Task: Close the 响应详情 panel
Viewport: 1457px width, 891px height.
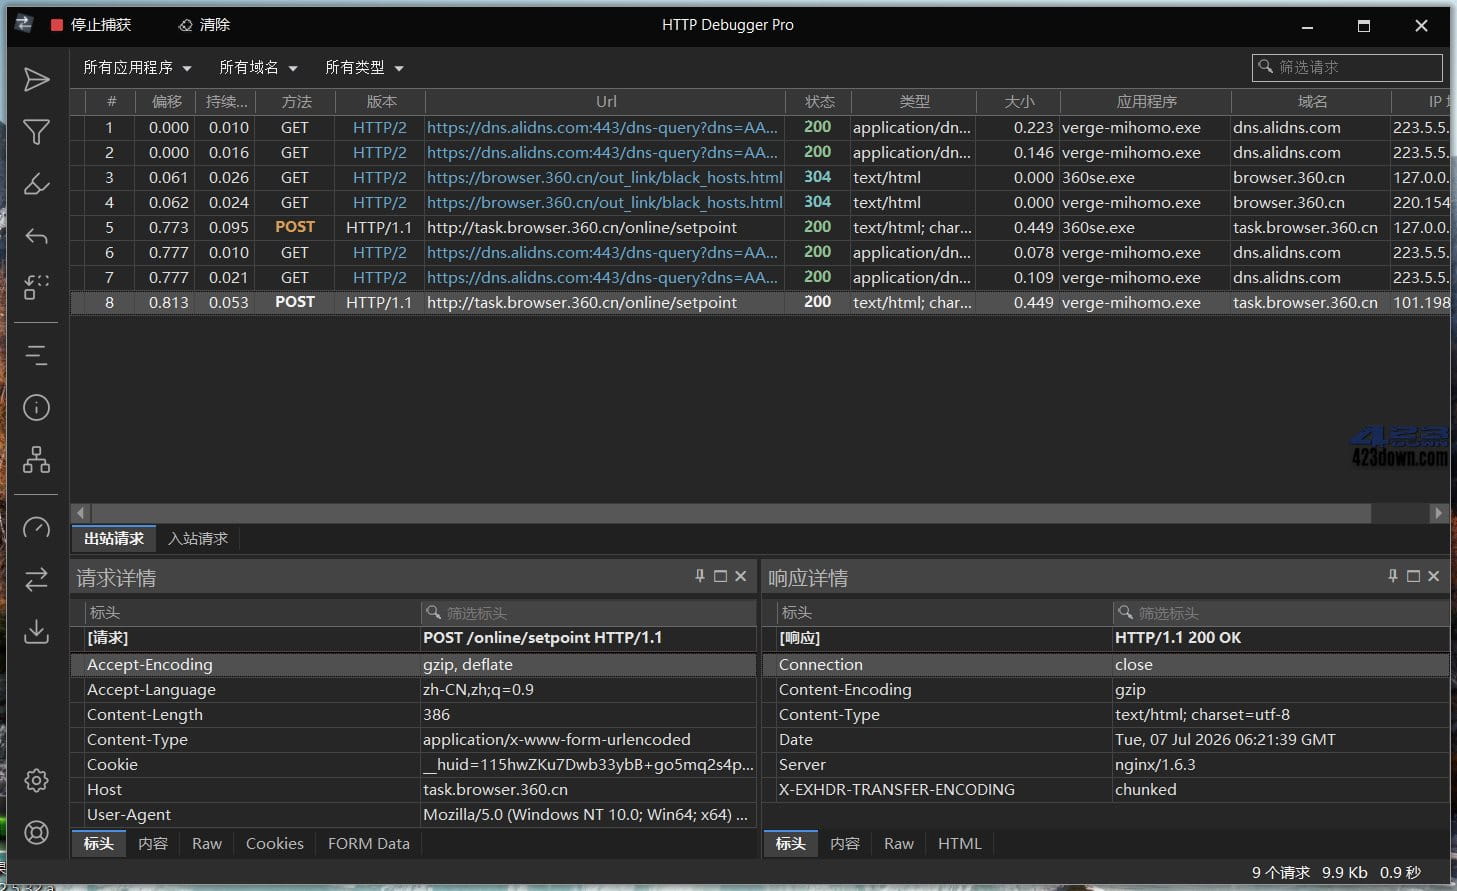Action: point(1434,576)
